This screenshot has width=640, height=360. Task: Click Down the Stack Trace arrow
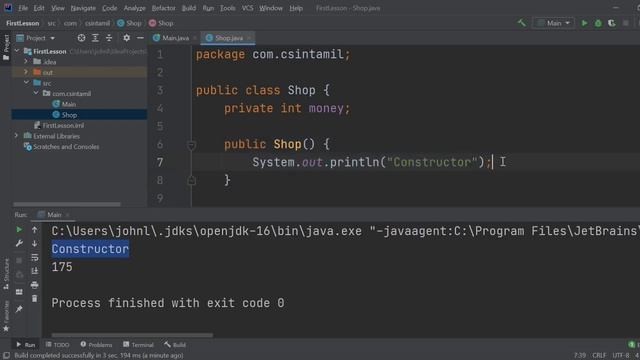click(x=35, y=244)
